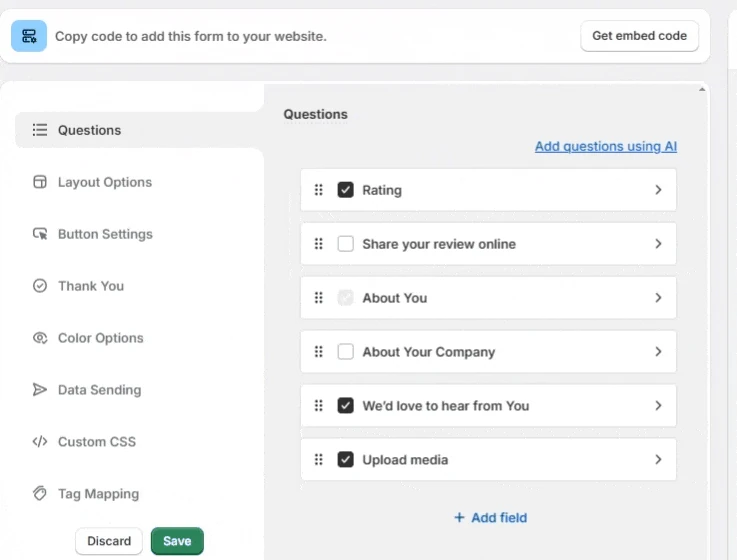Click the About Your Company label

429,352
